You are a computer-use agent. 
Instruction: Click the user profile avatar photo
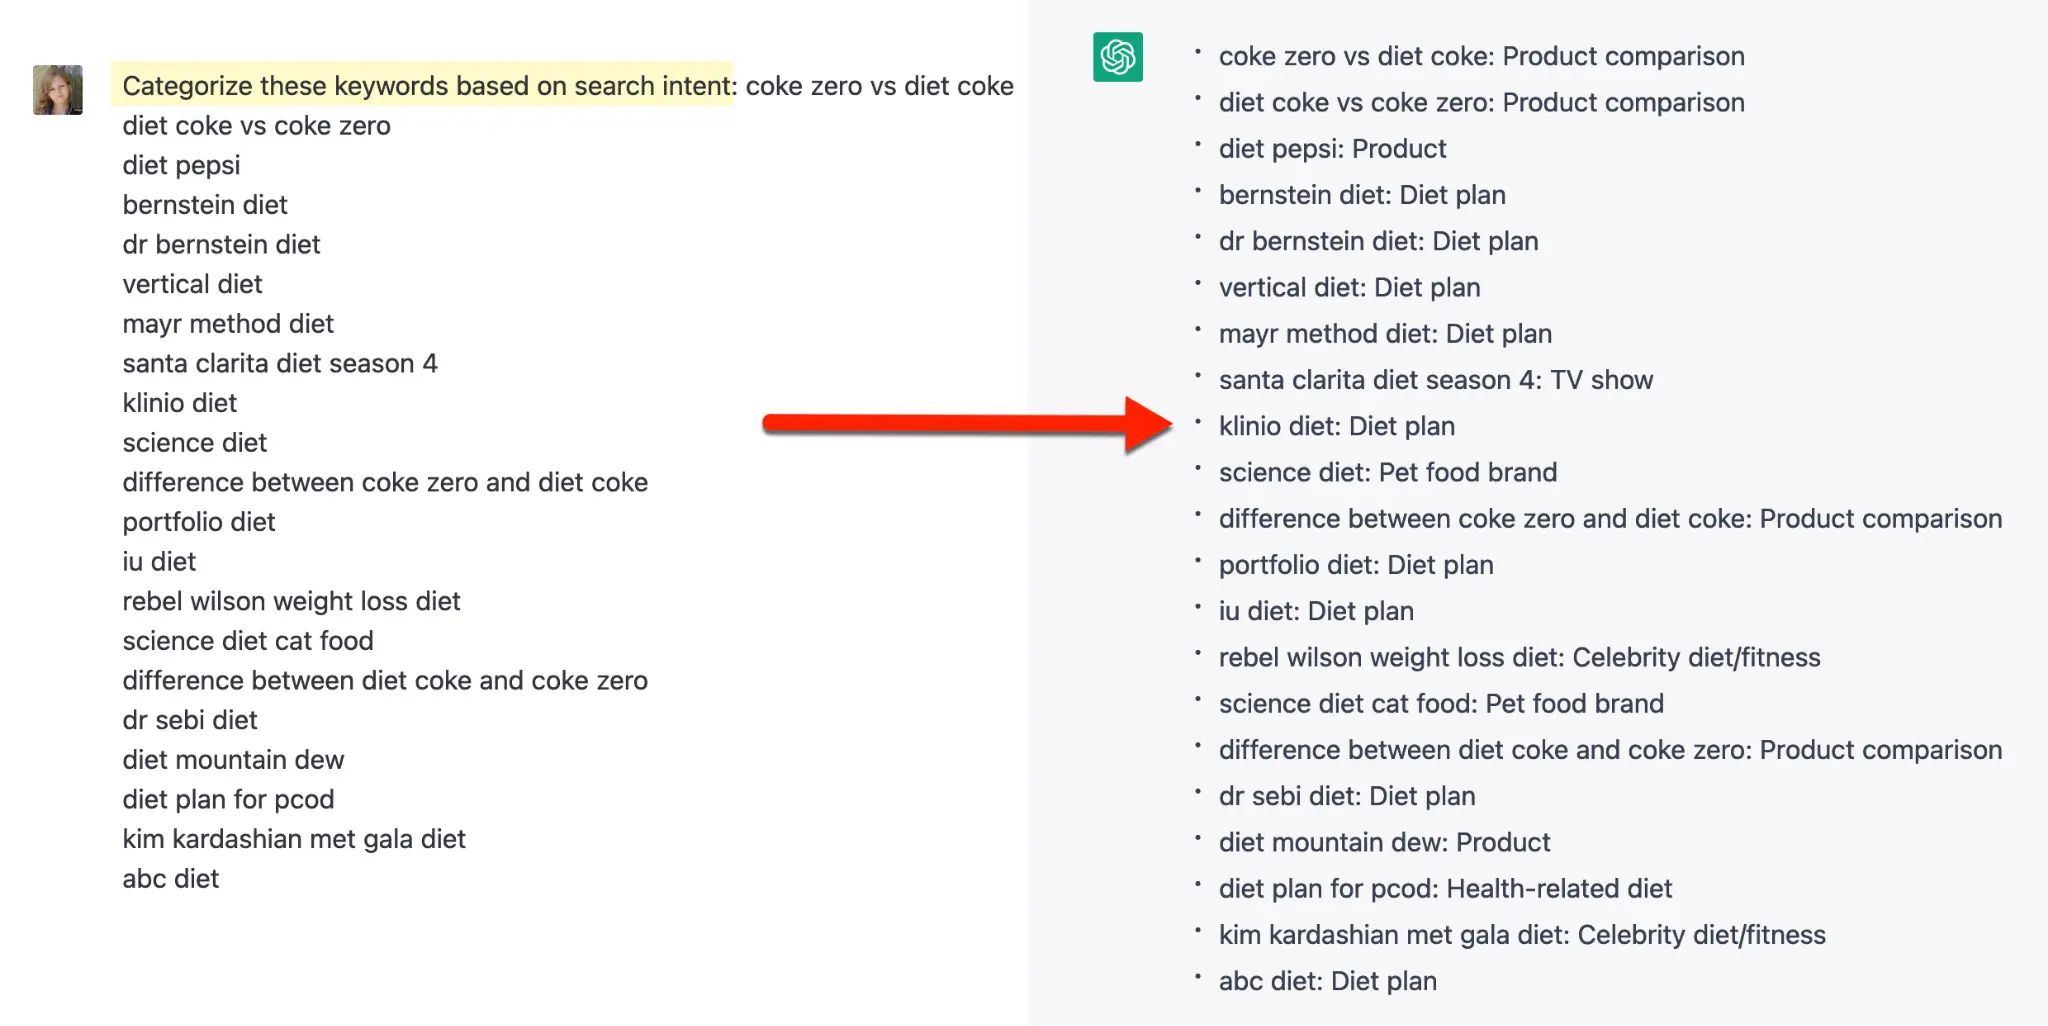[58, 90]
